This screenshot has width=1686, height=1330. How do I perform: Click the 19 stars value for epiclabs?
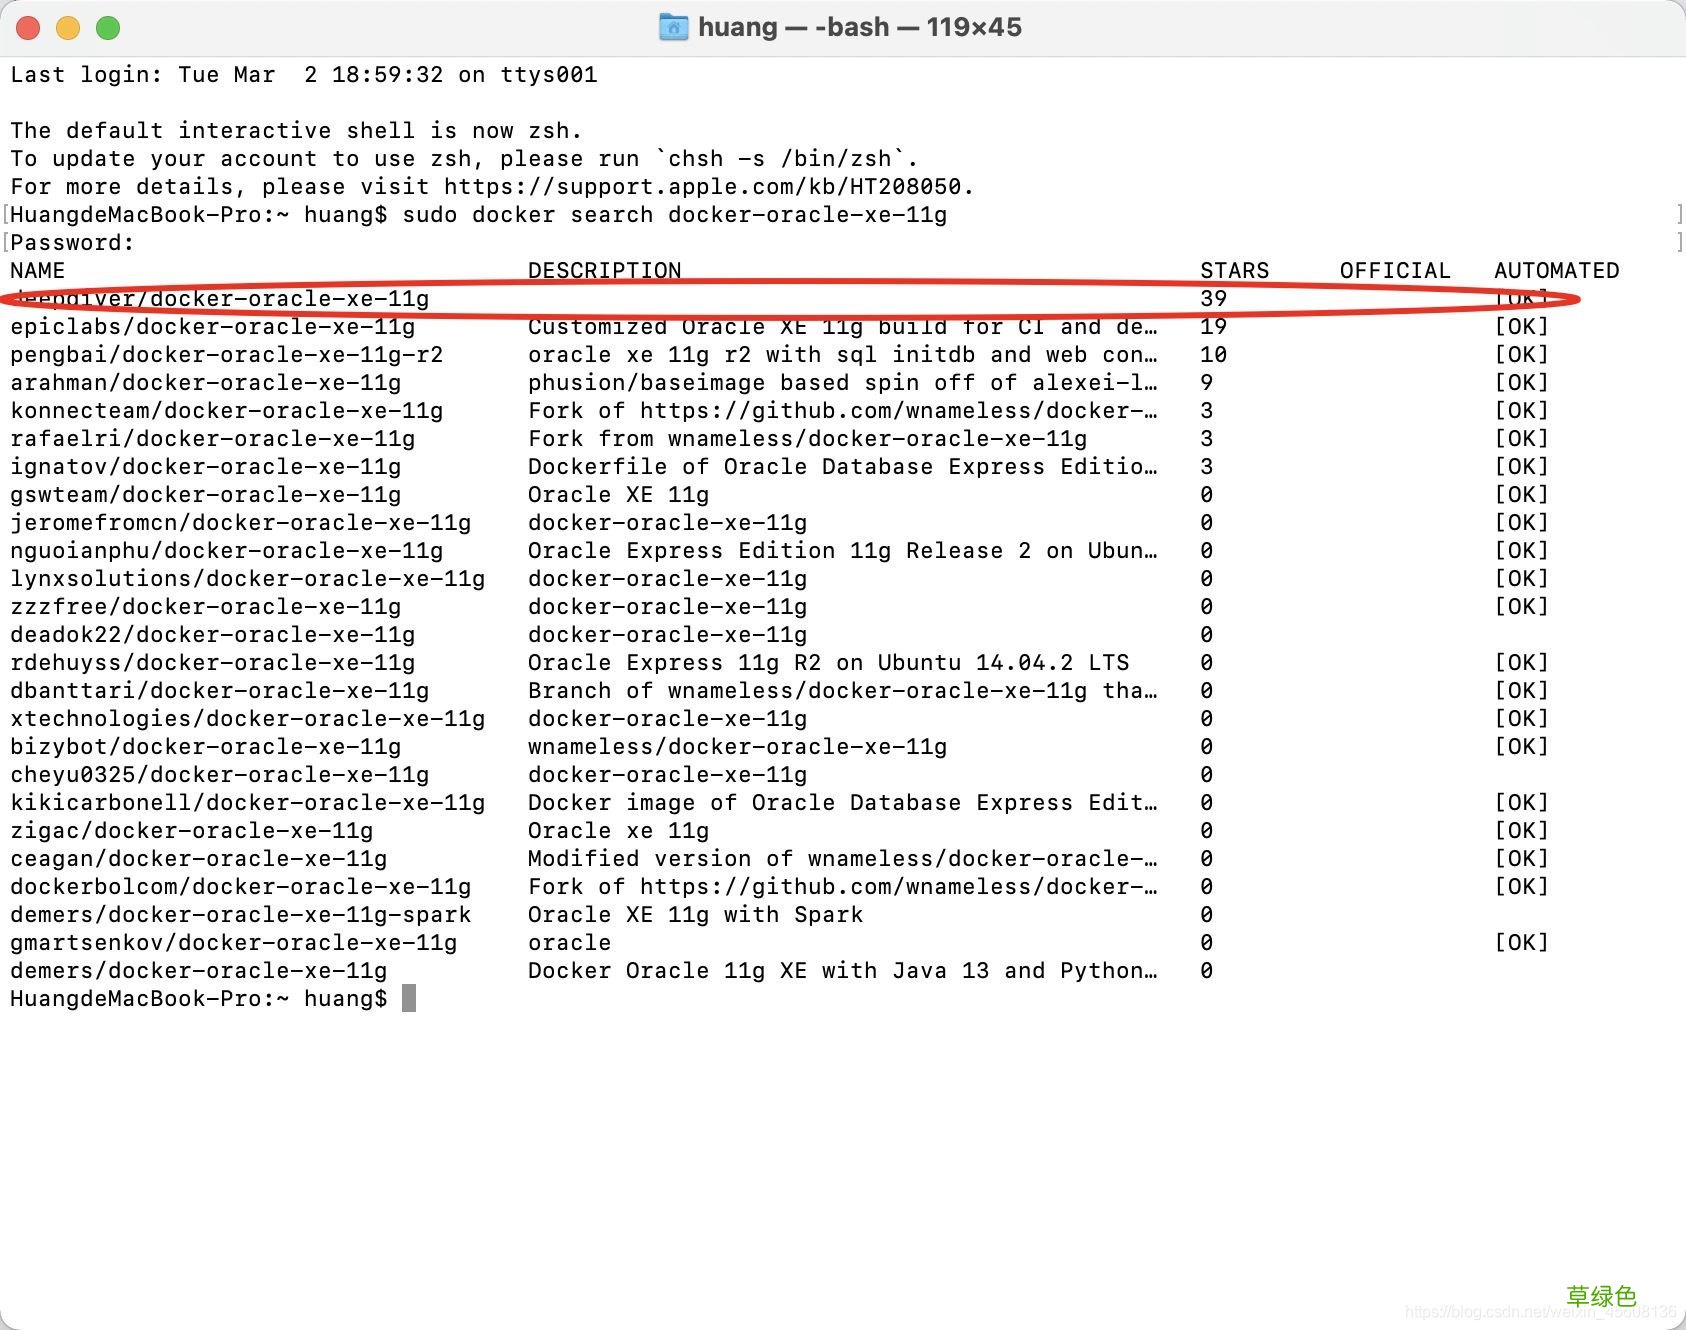click(1214, 327)
